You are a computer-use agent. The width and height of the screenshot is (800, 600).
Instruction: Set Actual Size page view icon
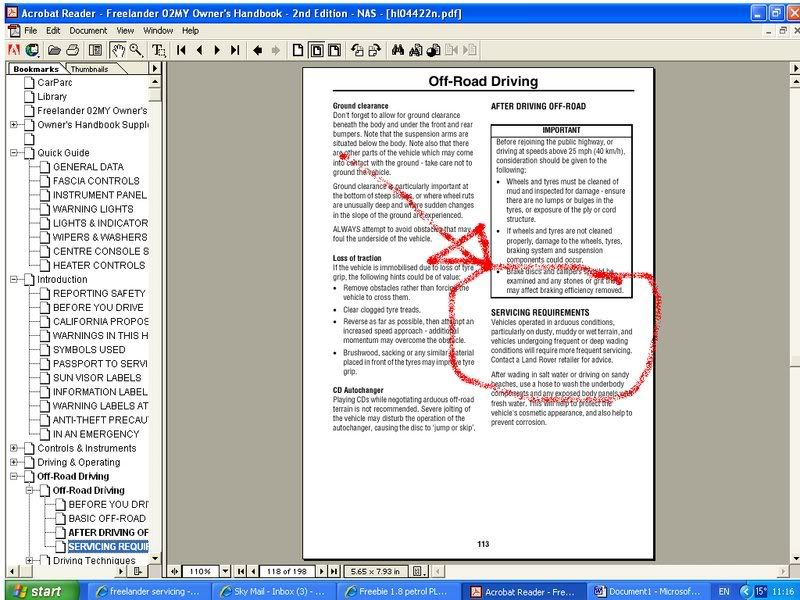point(298,50)
